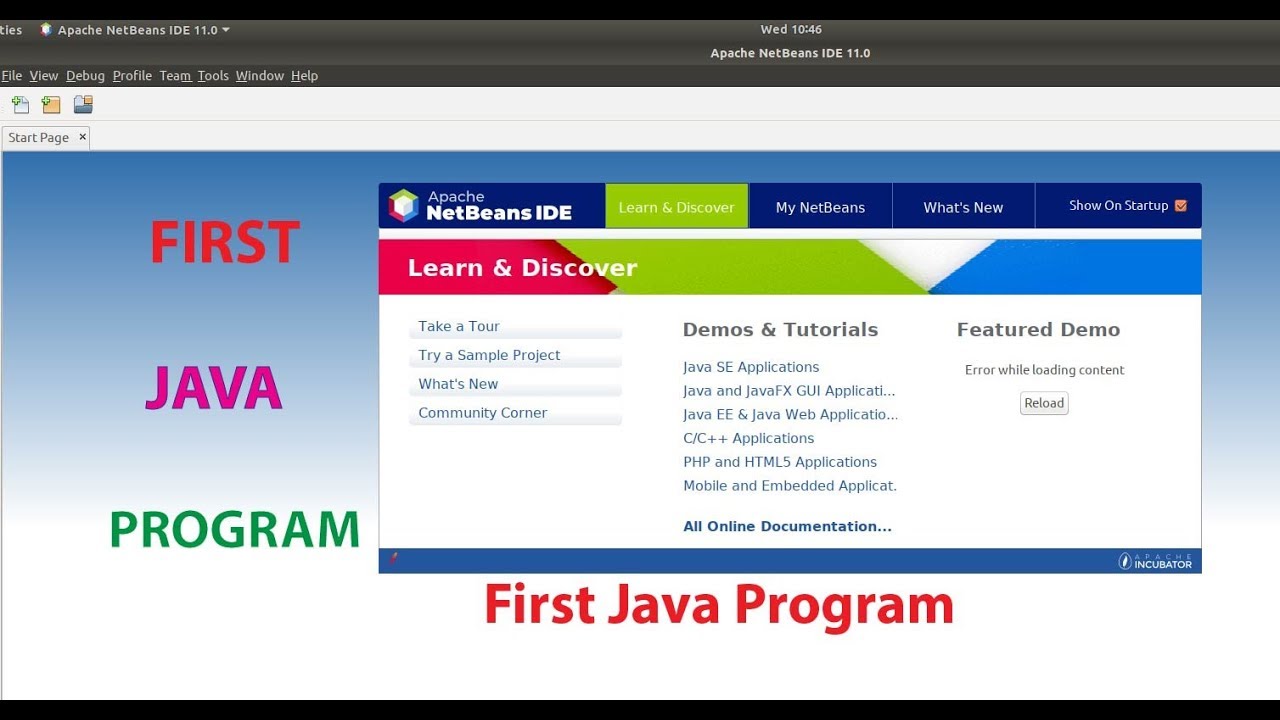Viewport: 1280px width, 720px height.
Task: Expand the Apache NetBeans IDE 11.0 app menu arrow
Action: pos(226,30)
